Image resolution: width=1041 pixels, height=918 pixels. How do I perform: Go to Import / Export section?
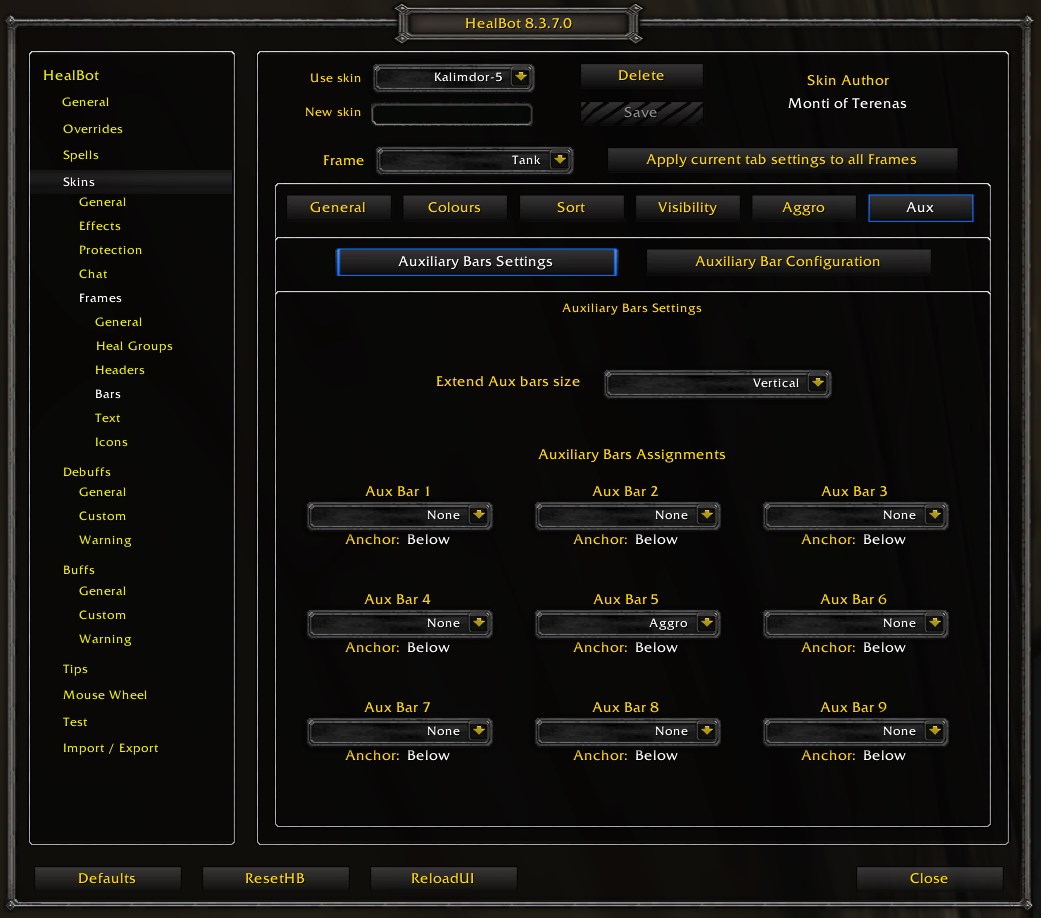(111, 748)
